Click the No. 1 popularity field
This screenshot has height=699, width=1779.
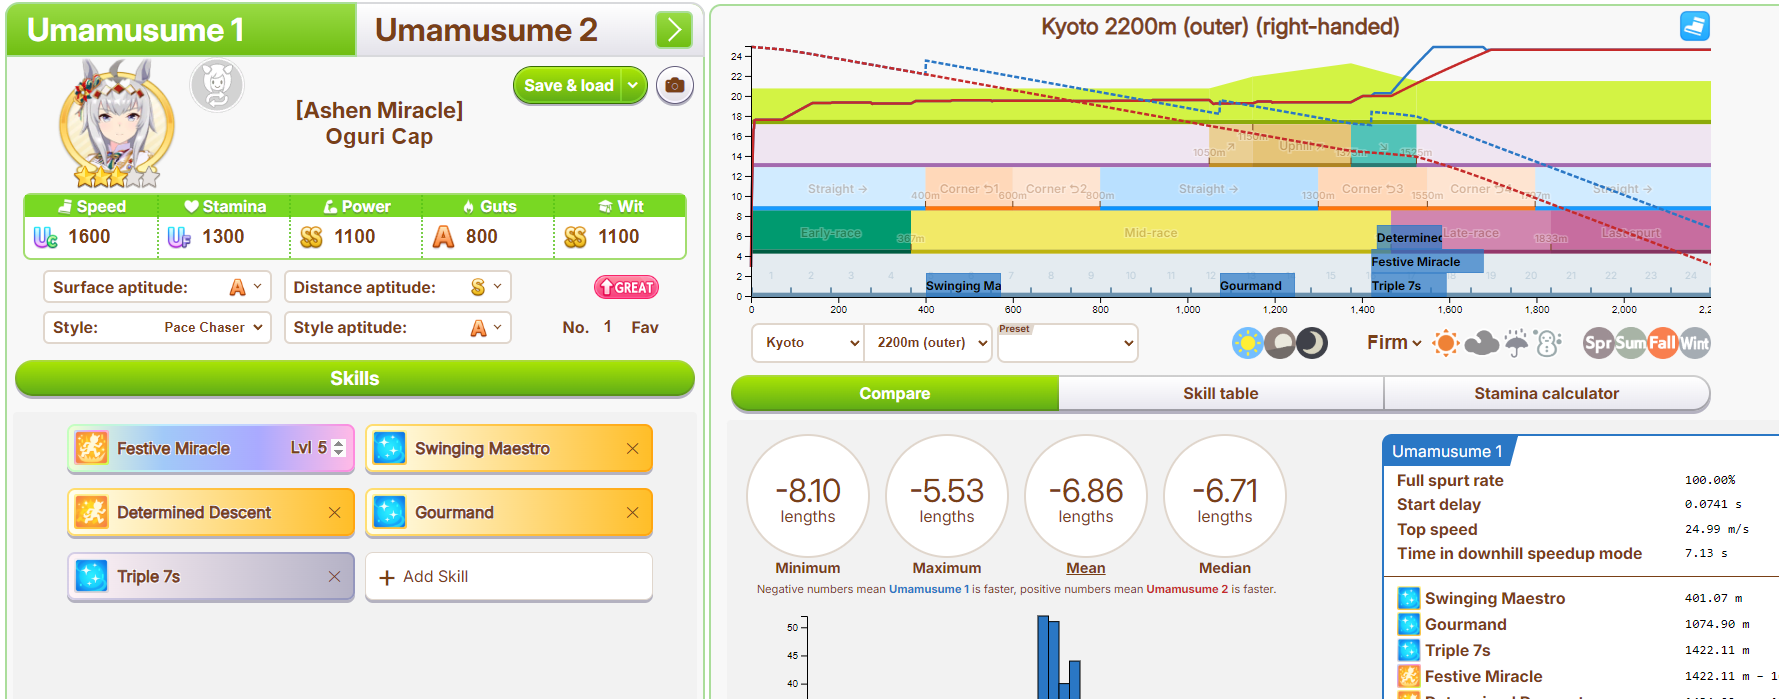pyautogui.click(x=607, y=327)
